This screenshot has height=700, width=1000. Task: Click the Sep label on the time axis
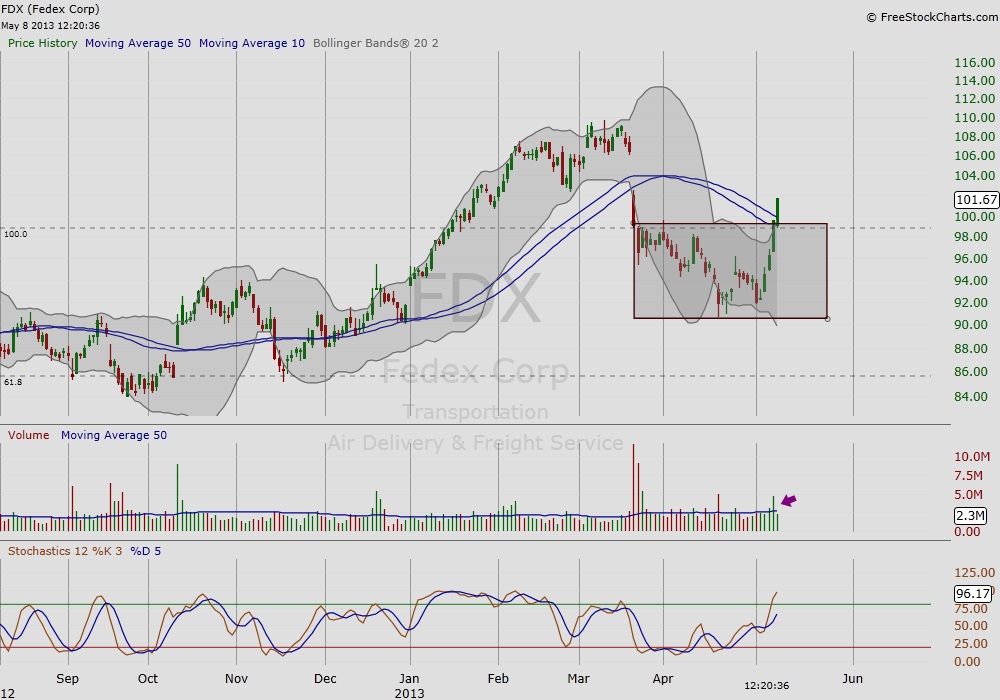[68, 678]
